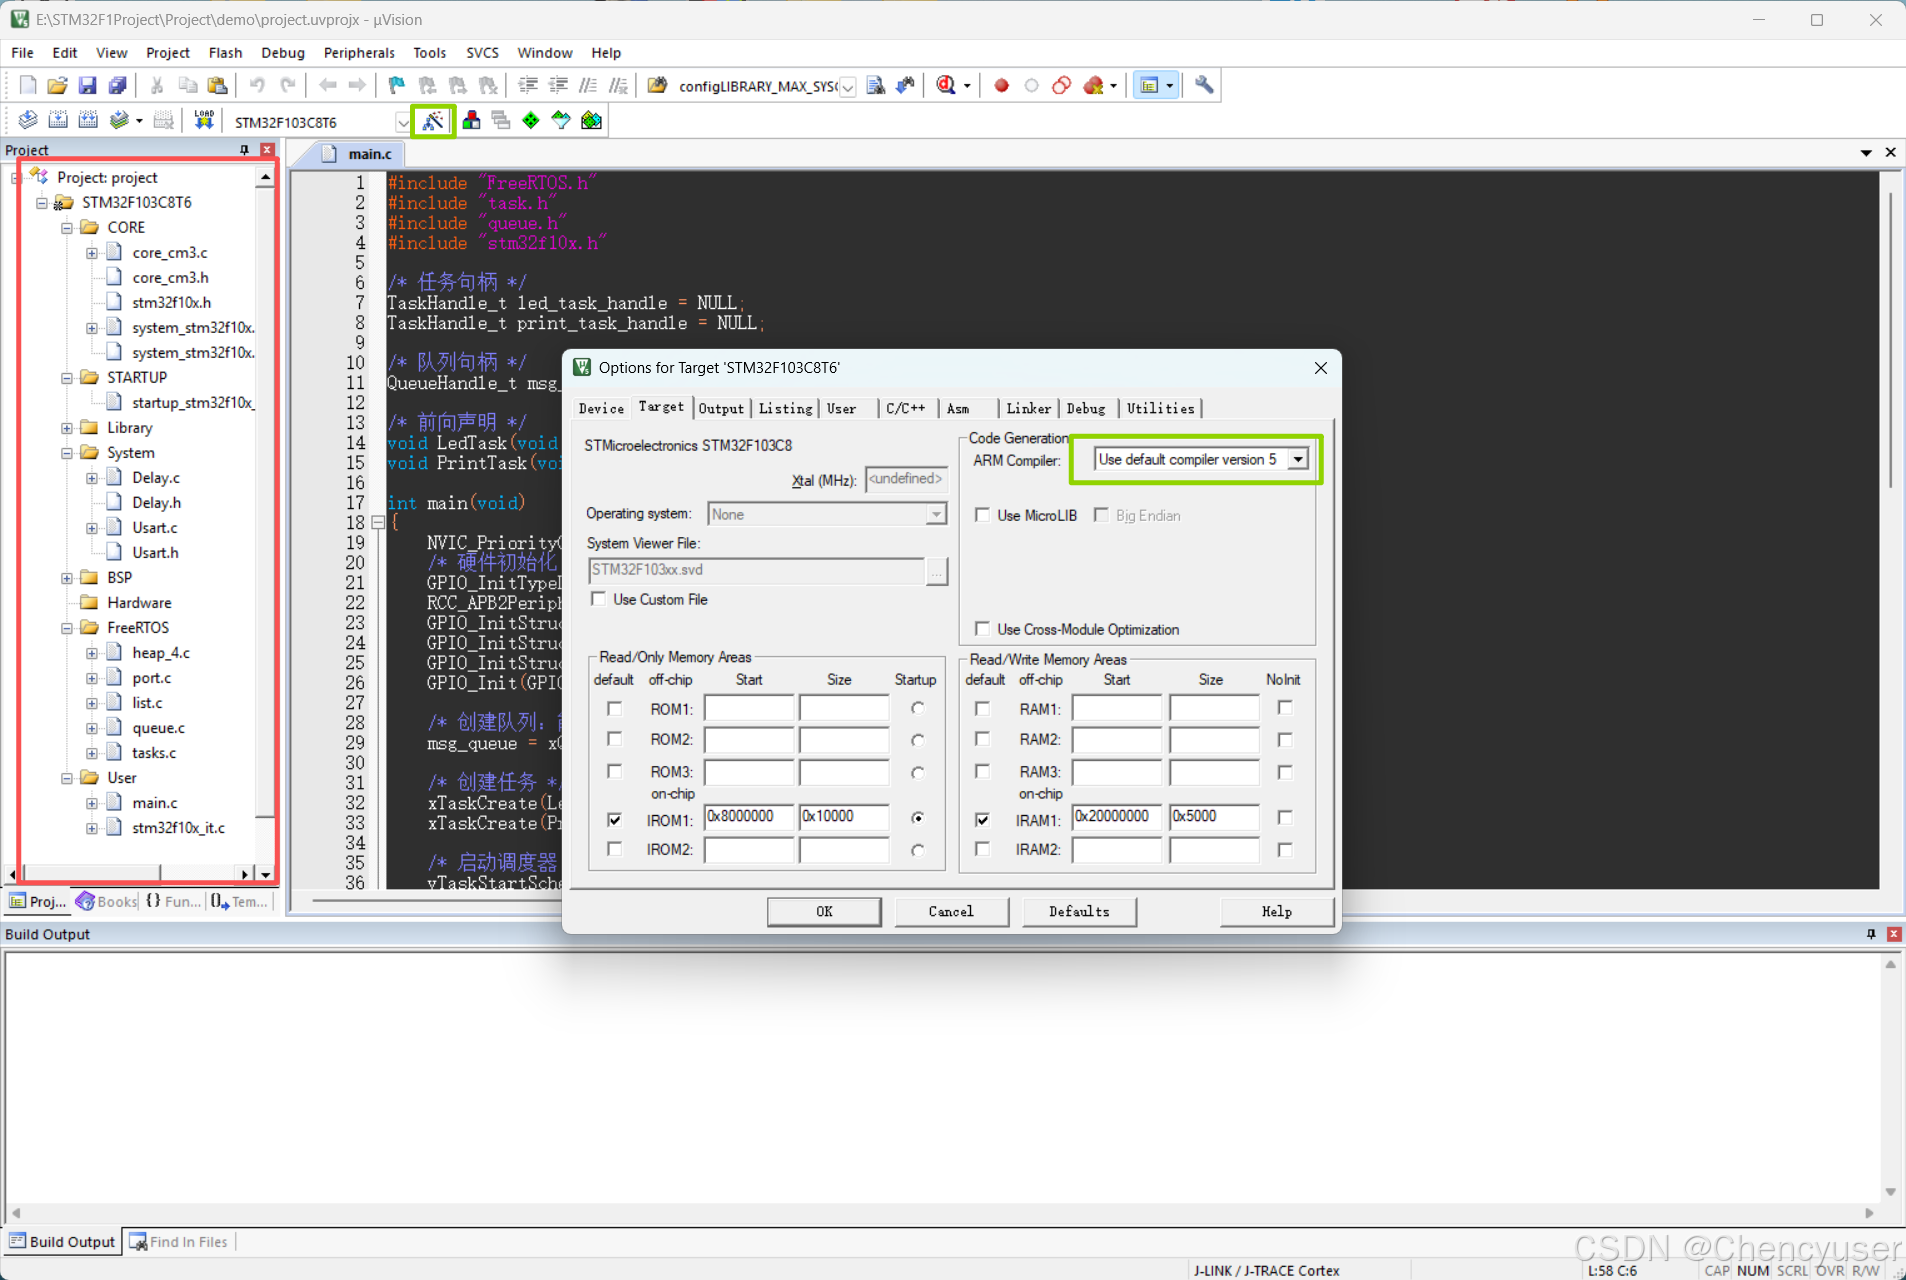The width and height of the screenshot is (1906, 1280).
Task: Collapse the CORE folder in project tree
Action: click(x=67, y=227)
